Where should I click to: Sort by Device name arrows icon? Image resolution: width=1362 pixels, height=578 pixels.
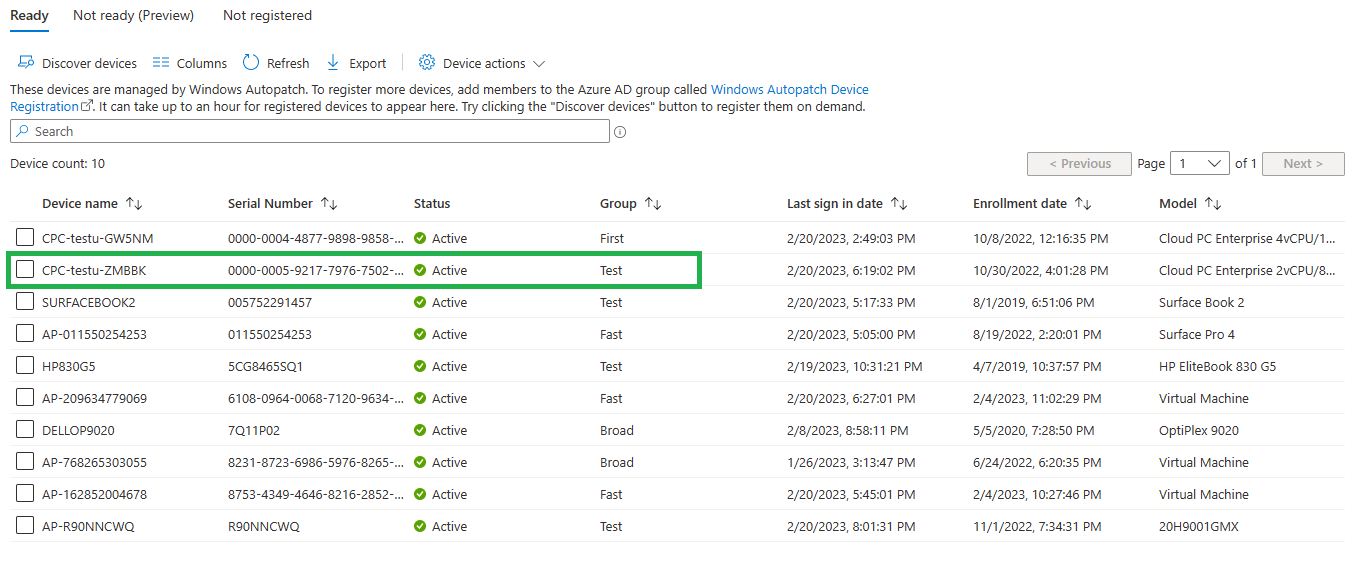click(134, 204)
